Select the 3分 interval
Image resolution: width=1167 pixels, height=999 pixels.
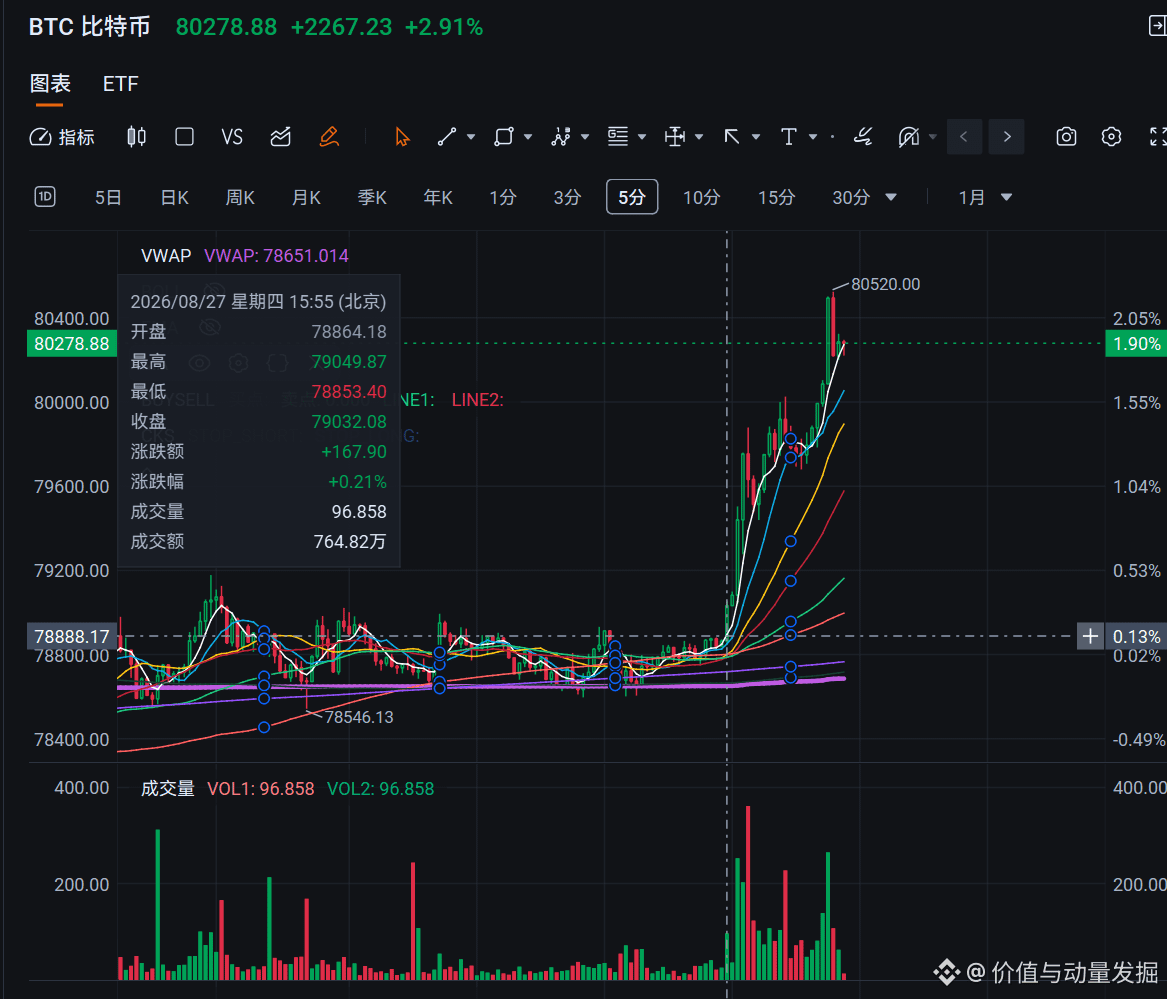567,197
